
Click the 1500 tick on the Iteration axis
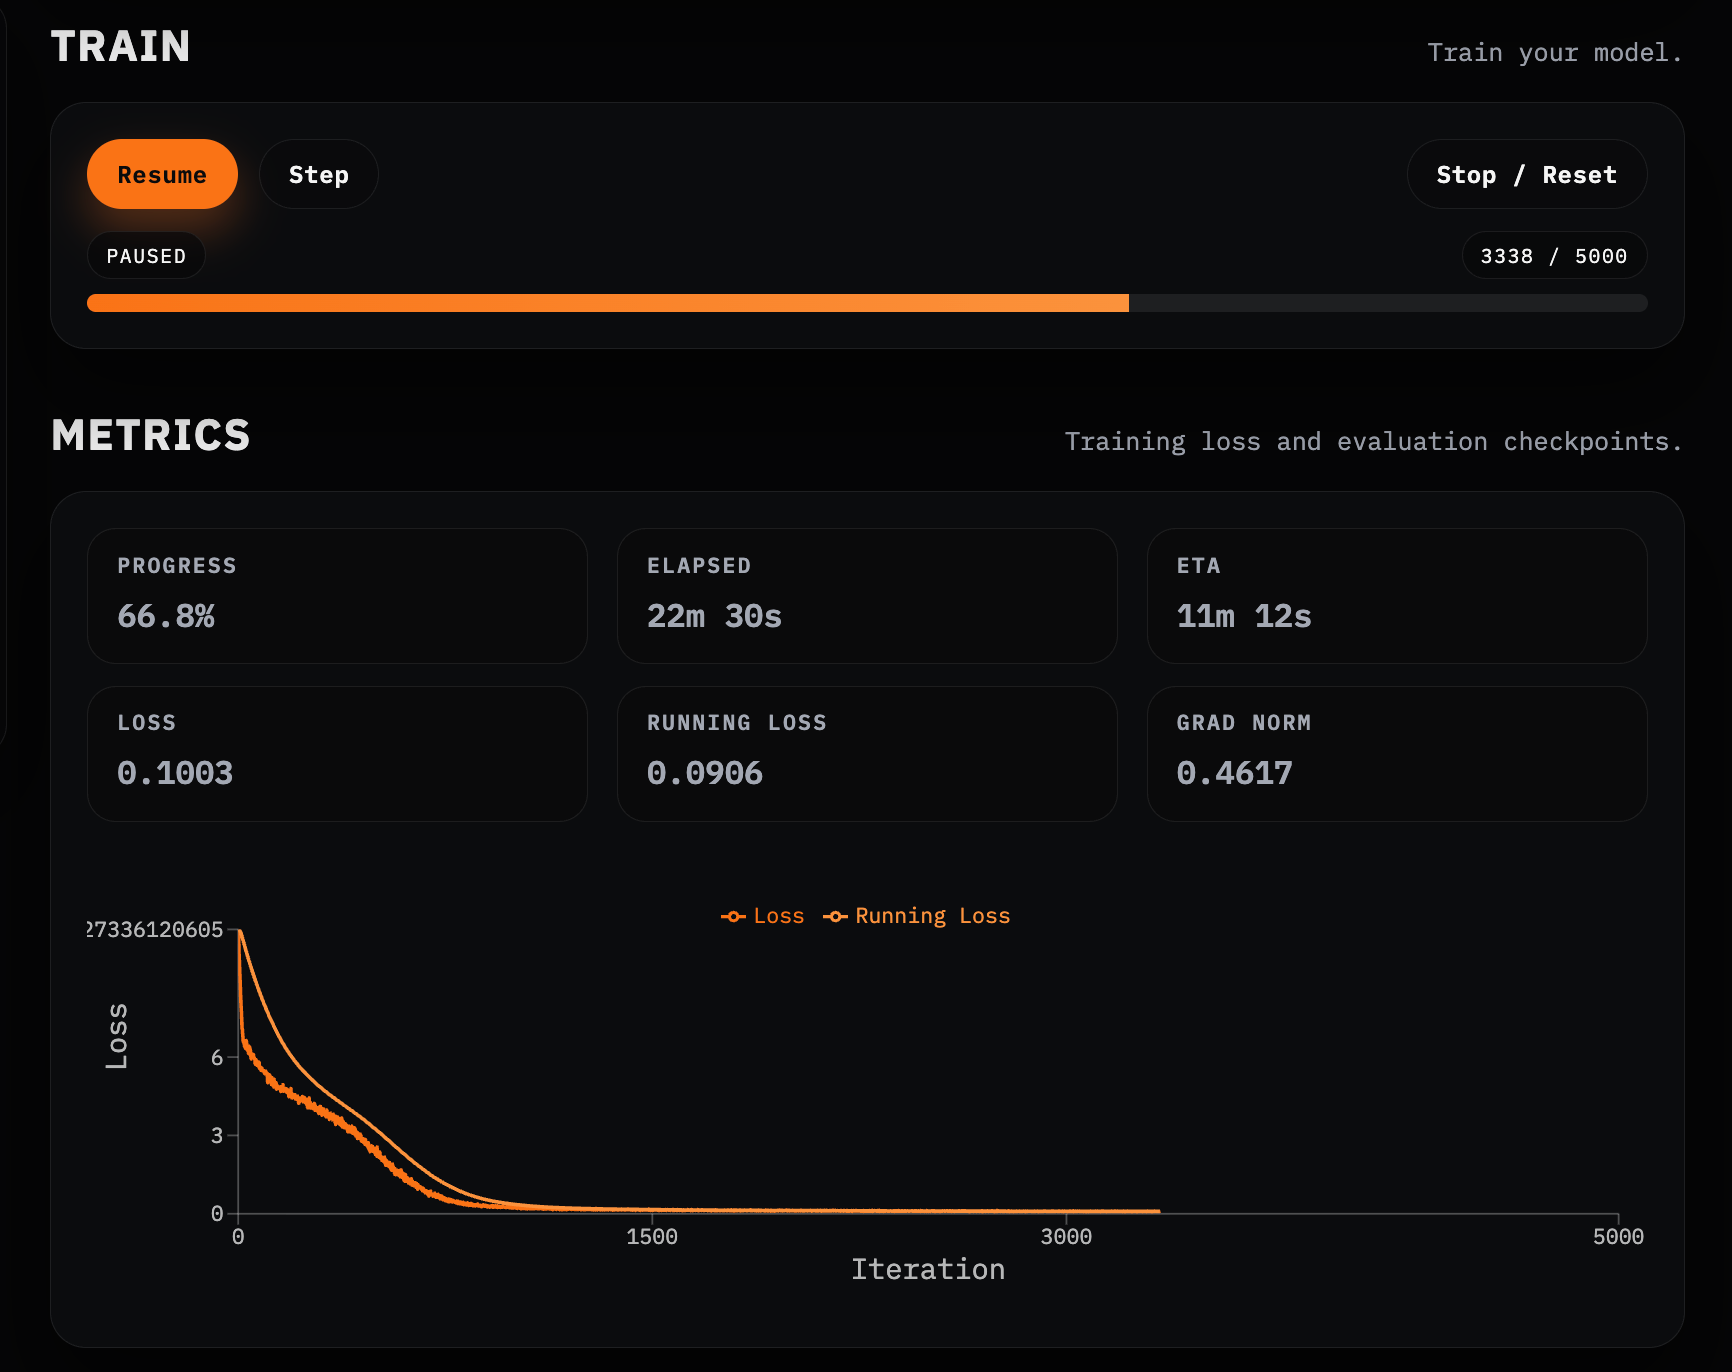(652, 1237)
